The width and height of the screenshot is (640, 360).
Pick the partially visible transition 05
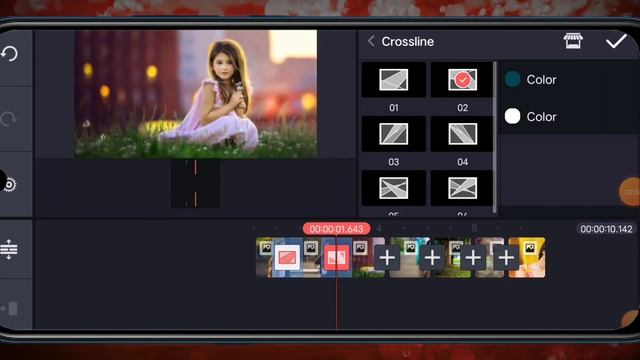pos(393,188)
